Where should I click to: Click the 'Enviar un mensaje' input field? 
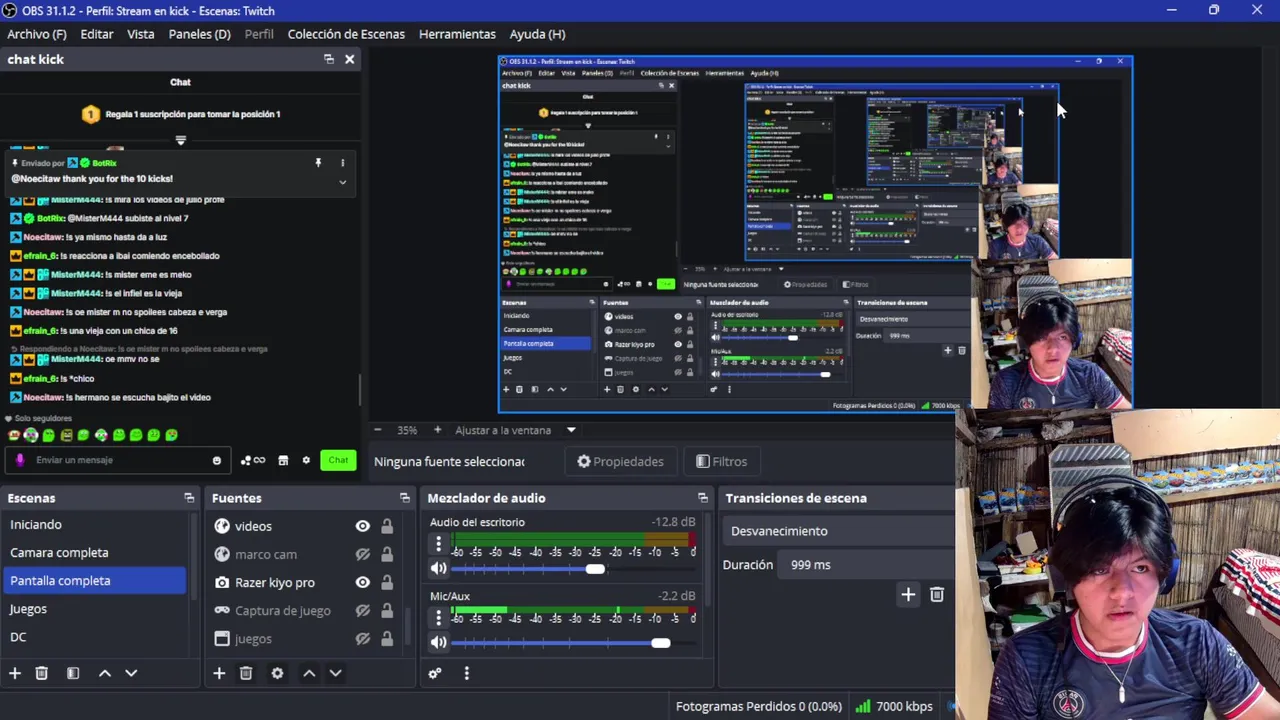[x=120, y=460]
